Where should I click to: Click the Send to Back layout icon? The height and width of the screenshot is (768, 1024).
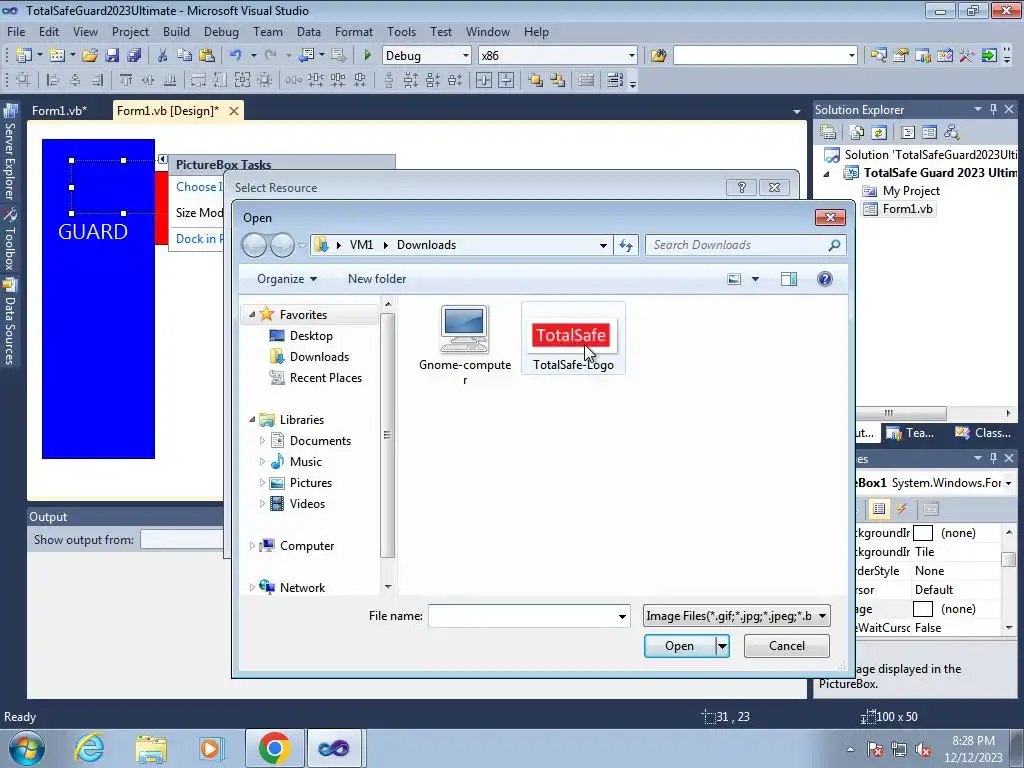click(x=558, y=80)
